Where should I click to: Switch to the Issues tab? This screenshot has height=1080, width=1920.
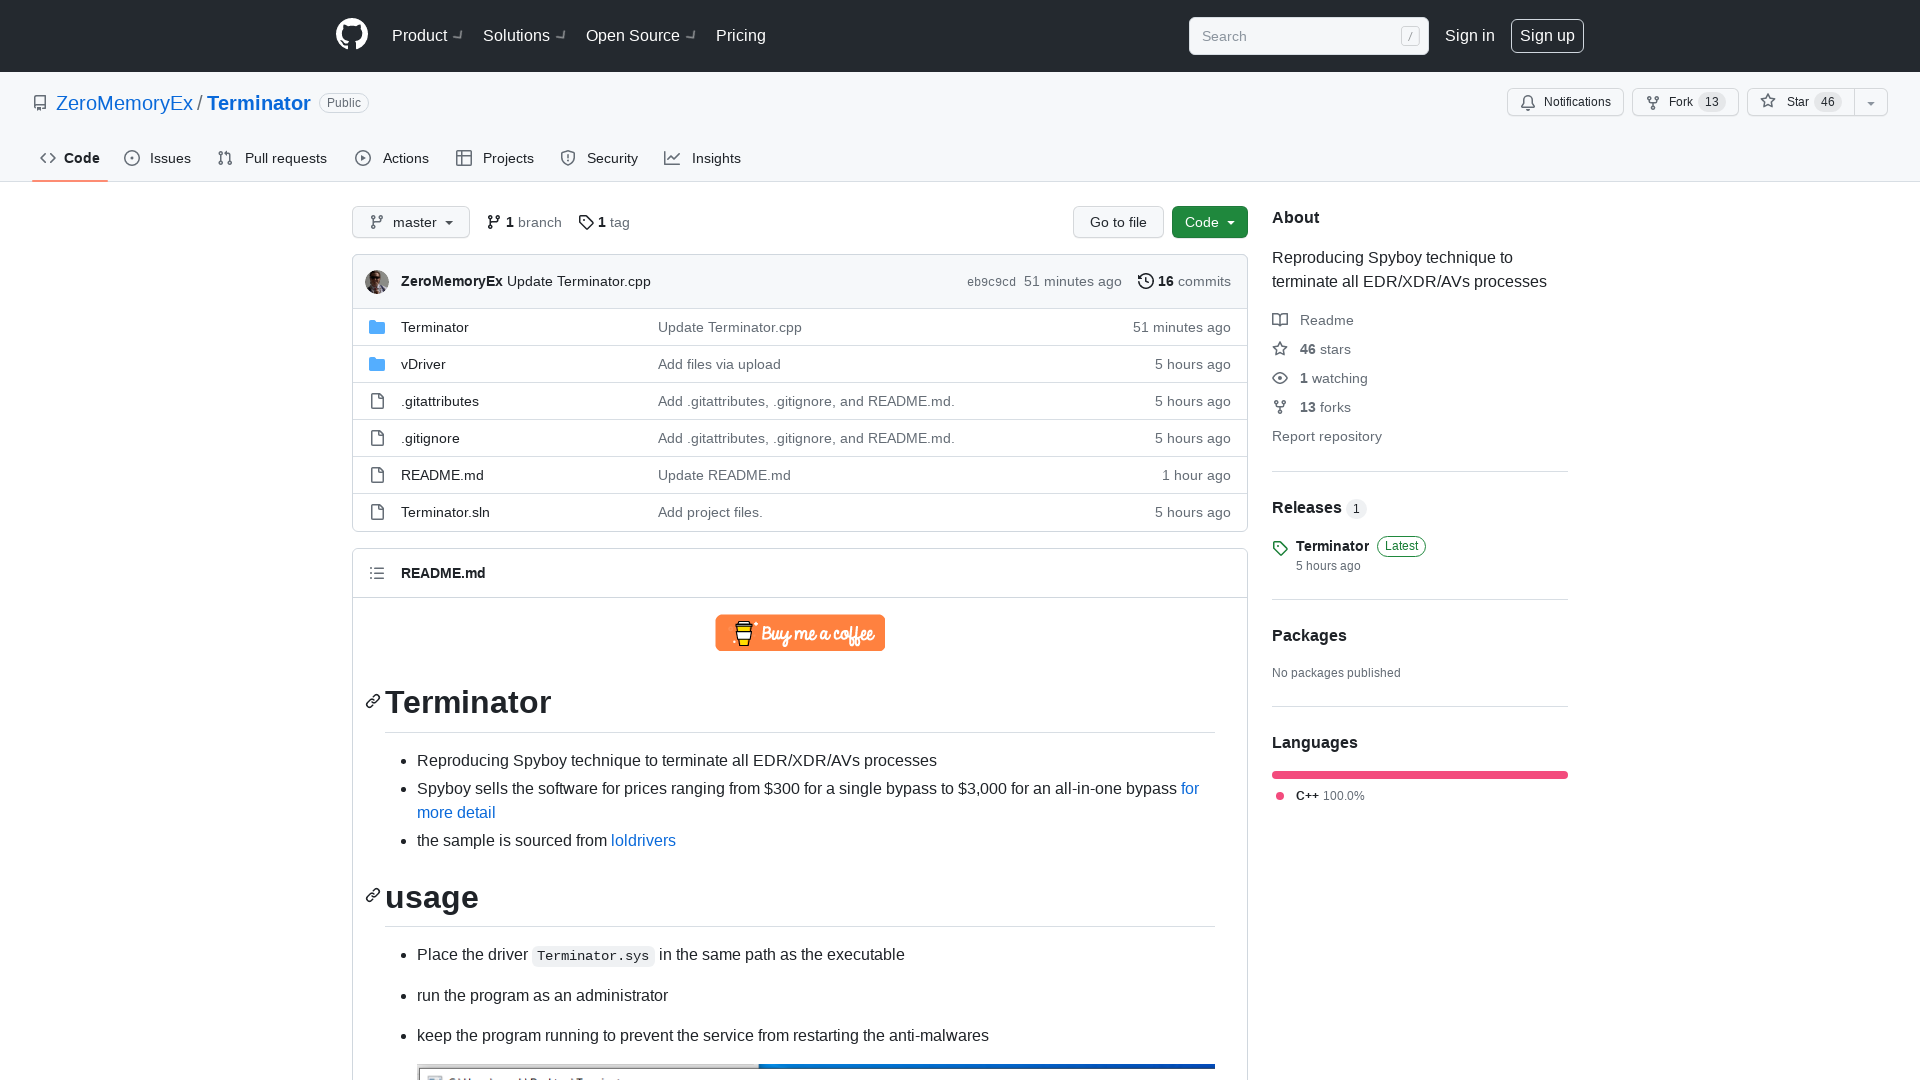[157, 158]
